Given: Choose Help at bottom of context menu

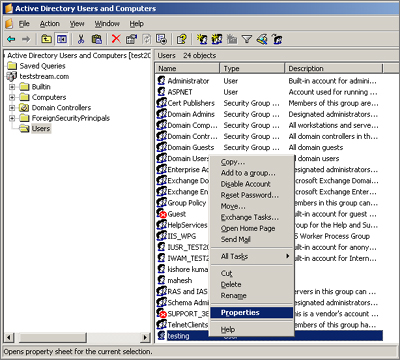Looking at the screenshot, I should click(x=228, y=330).
